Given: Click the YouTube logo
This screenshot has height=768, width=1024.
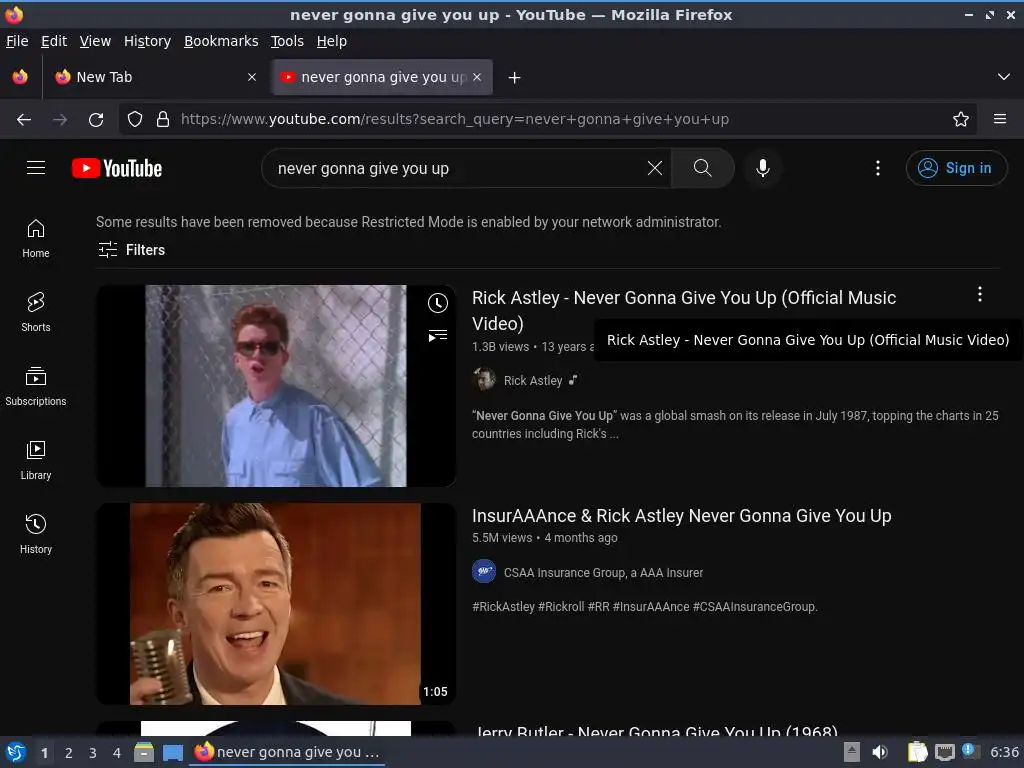Looking at the screenshot, I should [x=117, y=168].
